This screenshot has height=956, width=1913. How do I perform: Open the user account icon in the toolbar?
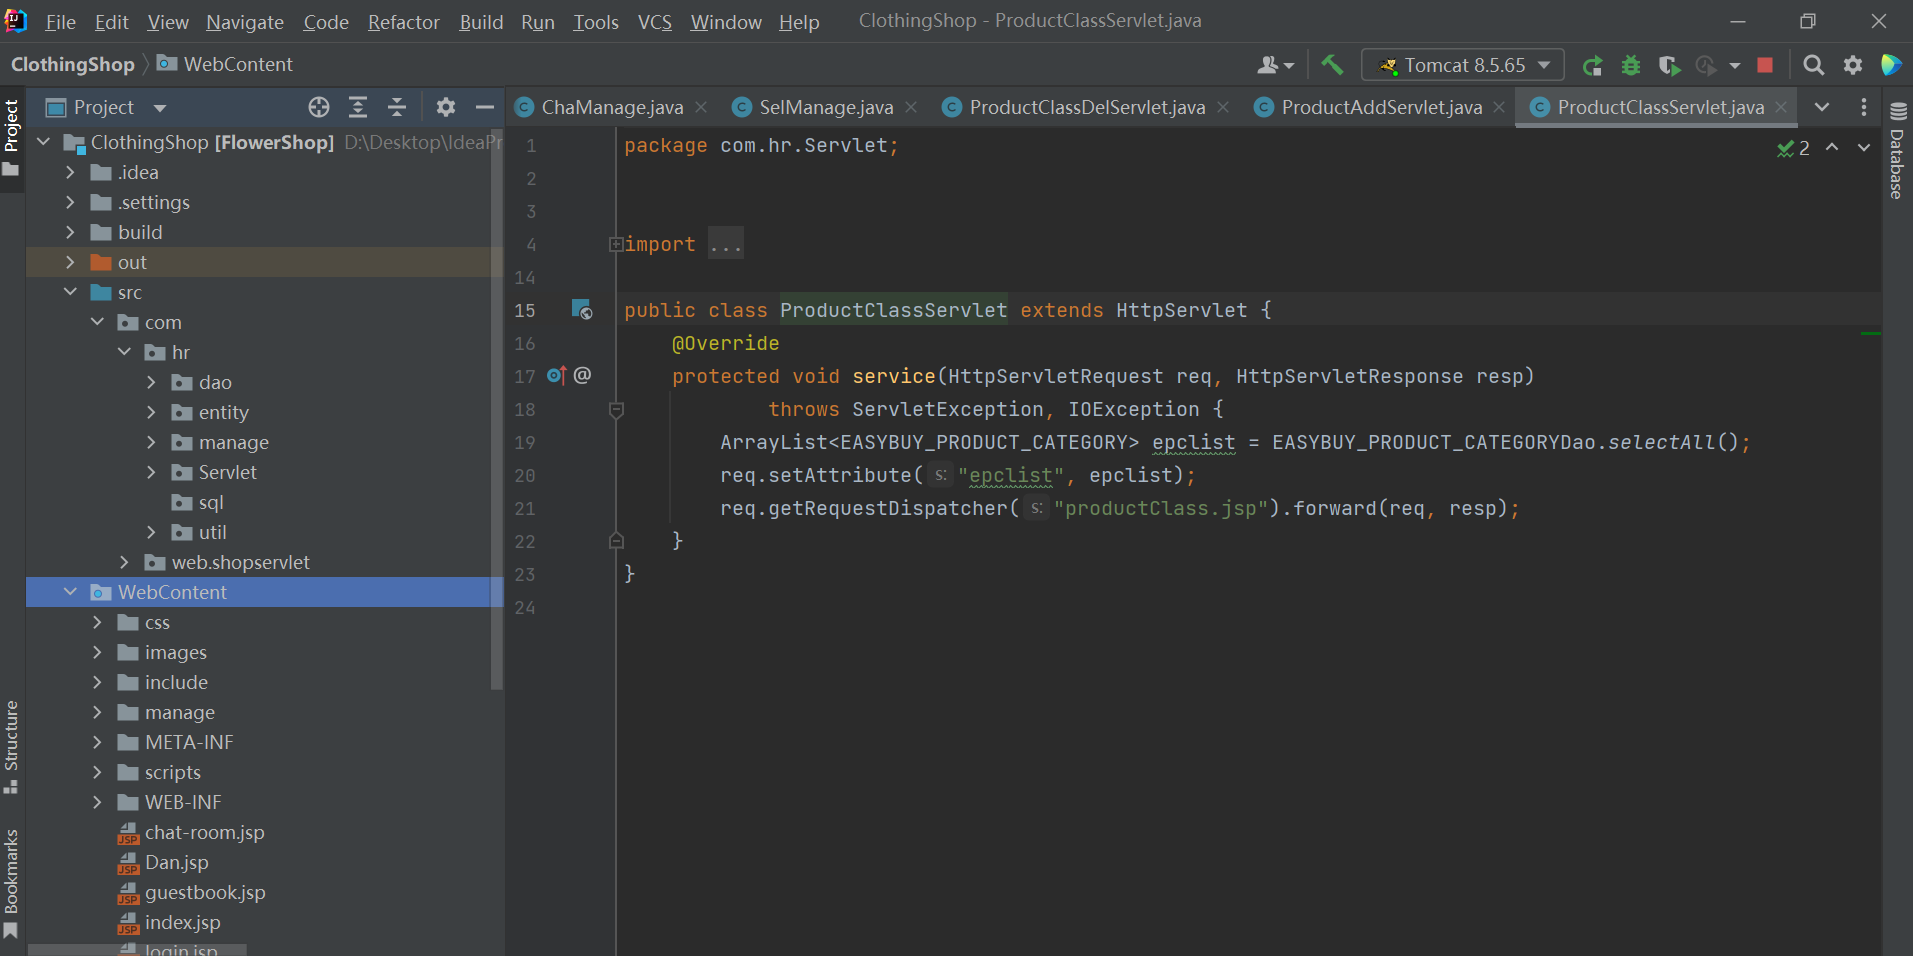(x=1275, y=65)
